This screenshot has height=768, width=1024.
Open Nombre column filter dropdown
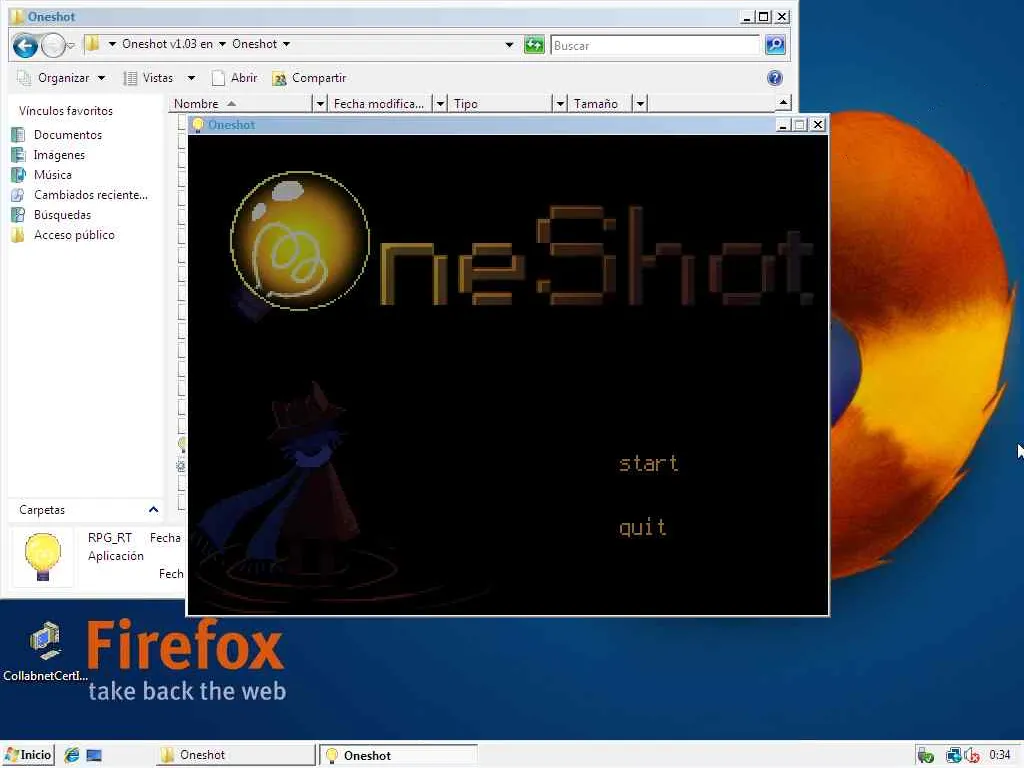[320, 103]
